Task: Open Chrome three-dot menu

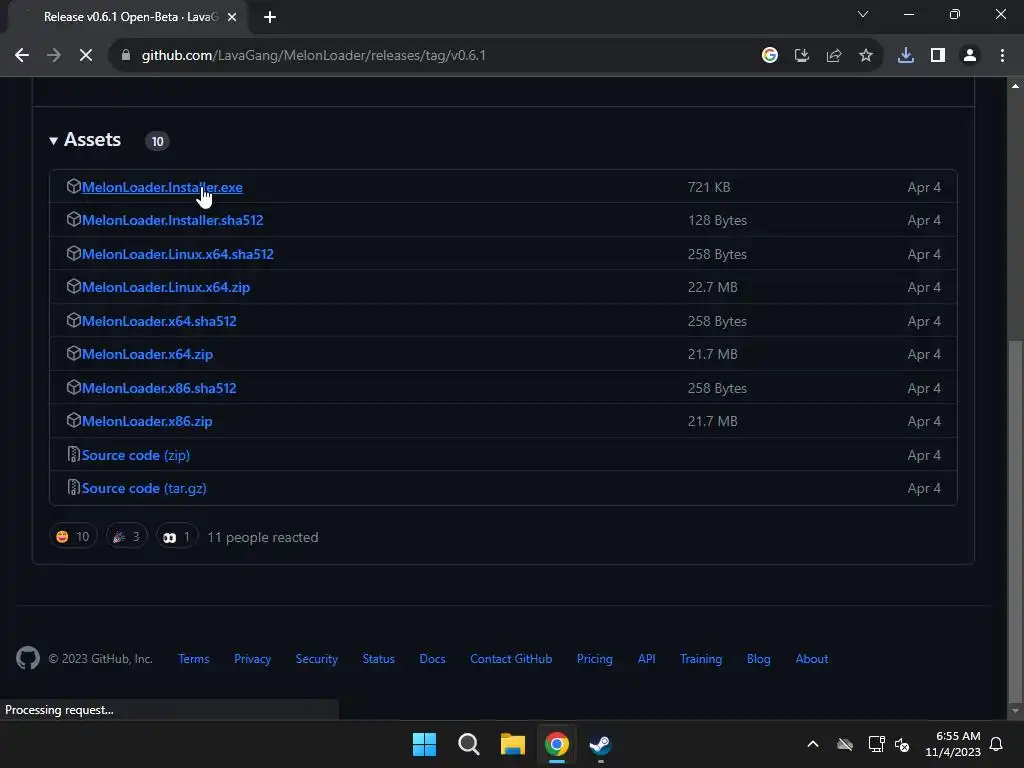Action: (x=1002, y=56)
